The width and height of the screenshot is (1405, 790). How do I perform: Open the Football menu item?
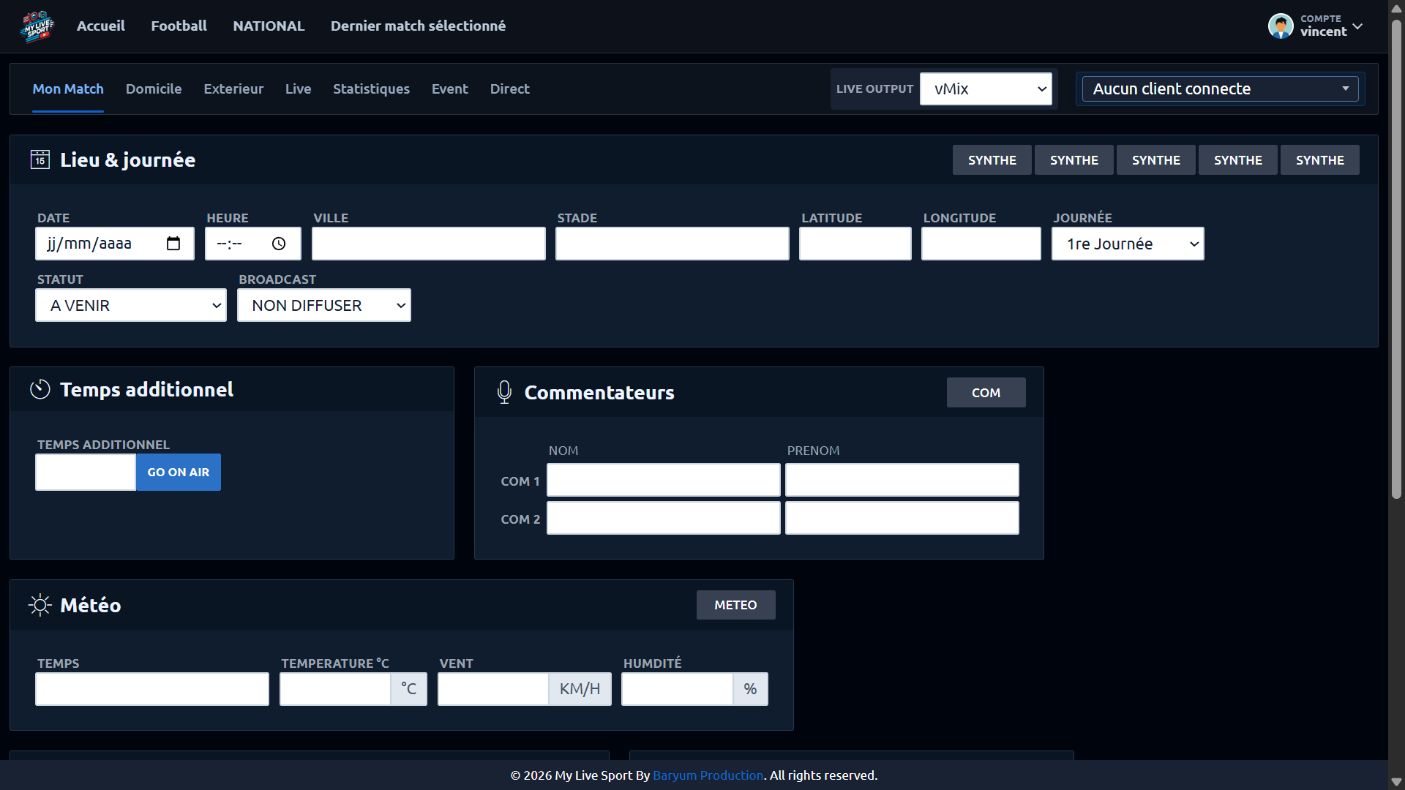(x=179, y=26)
